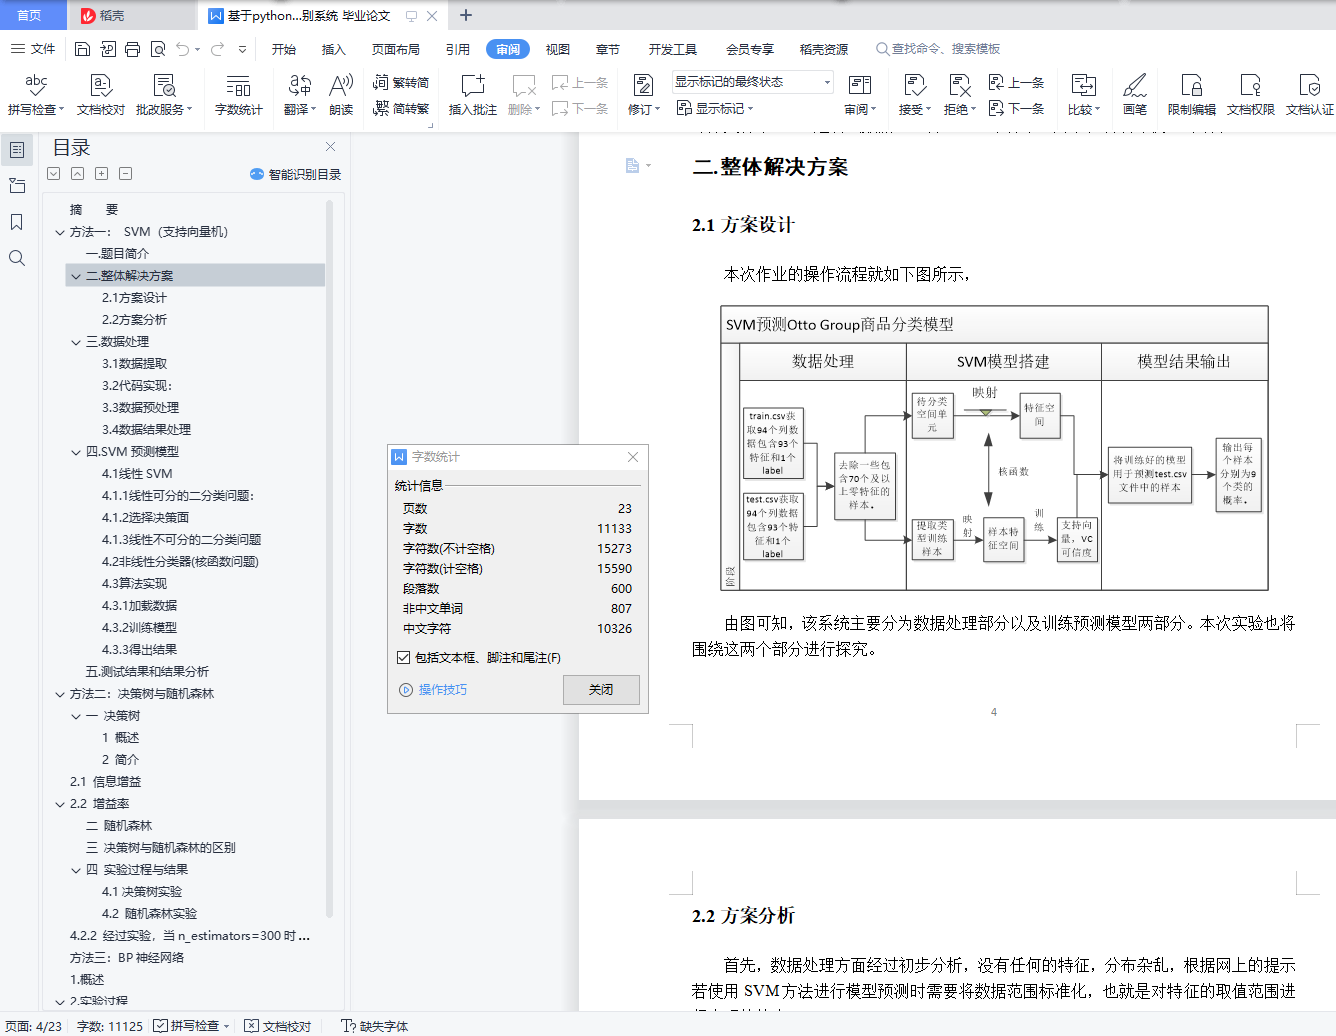Screen dimensions: 1336x1036
Task: Click the print icon in quick toolbar
Action: 133,49
